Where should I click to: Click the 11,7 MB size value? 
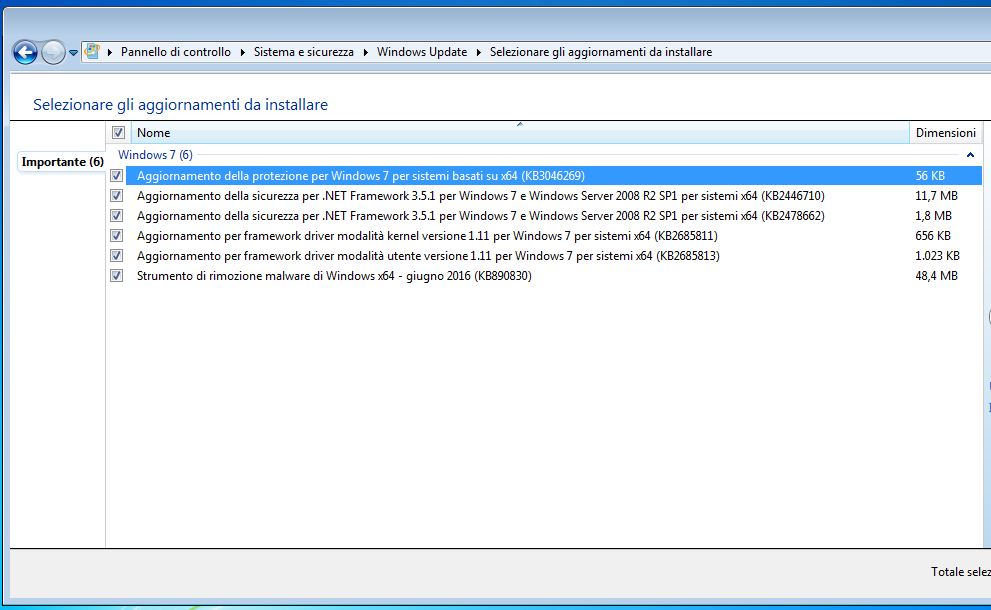[x=936, y=196]
